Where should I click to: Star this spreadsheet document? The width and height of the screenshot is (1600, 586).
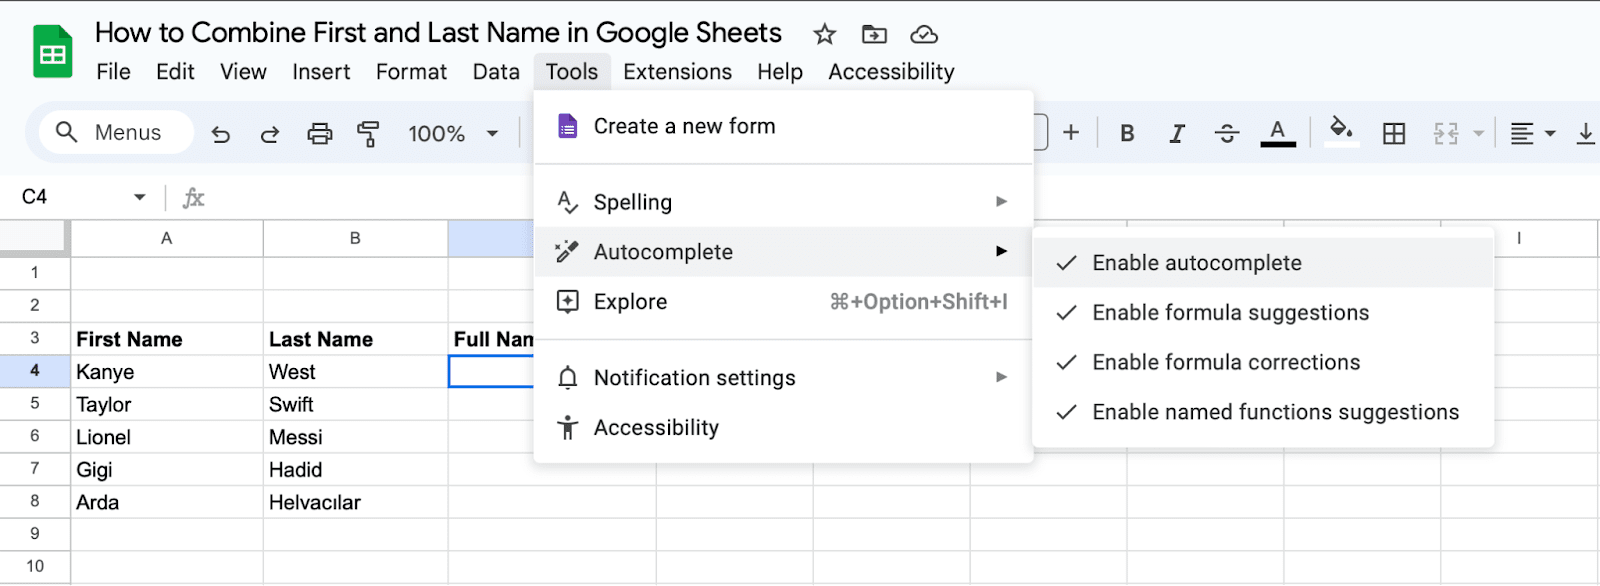pyautogui.click(x=824, y=35)
